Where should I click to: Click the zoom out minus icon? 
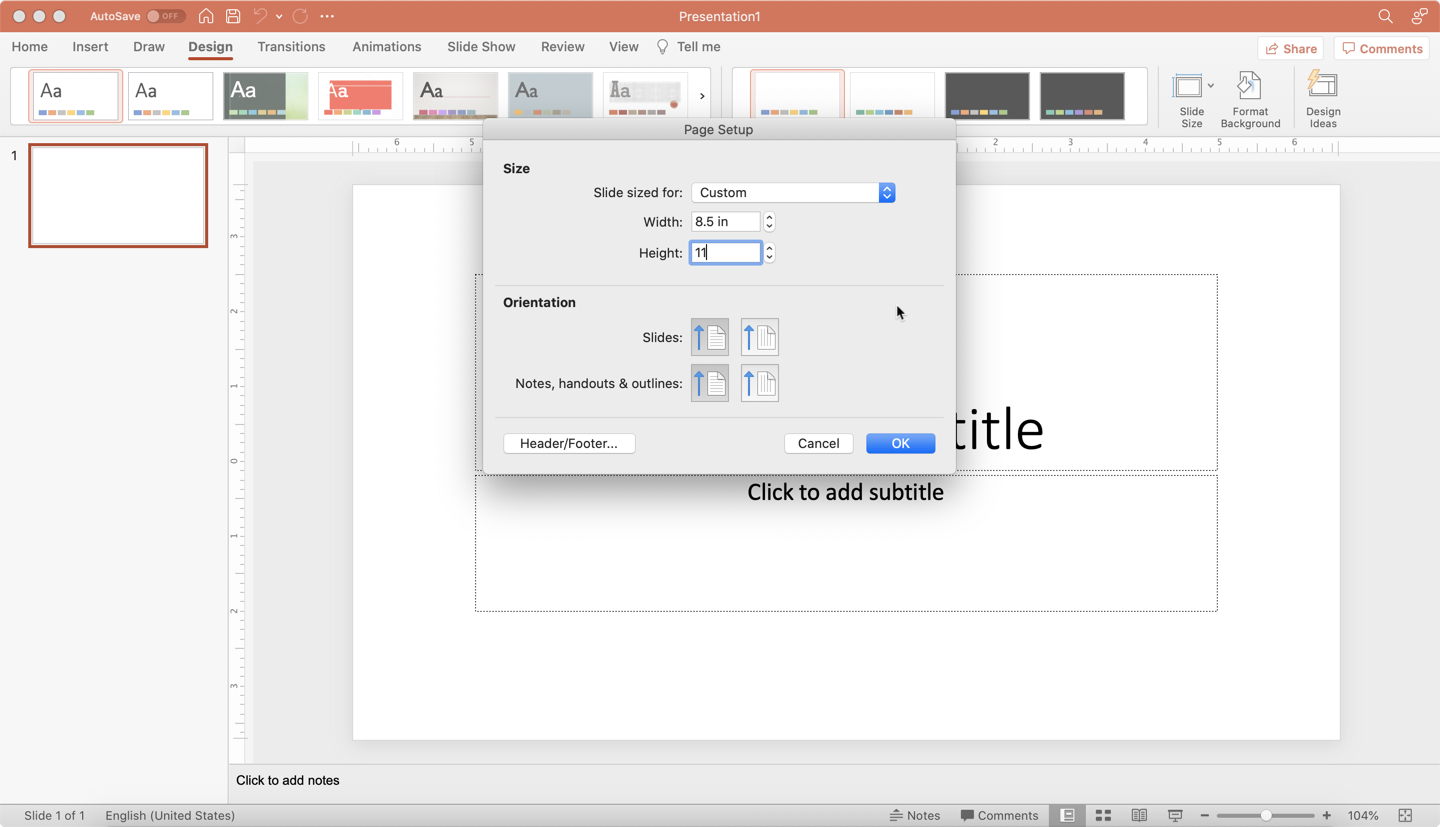pos(1204,816)
